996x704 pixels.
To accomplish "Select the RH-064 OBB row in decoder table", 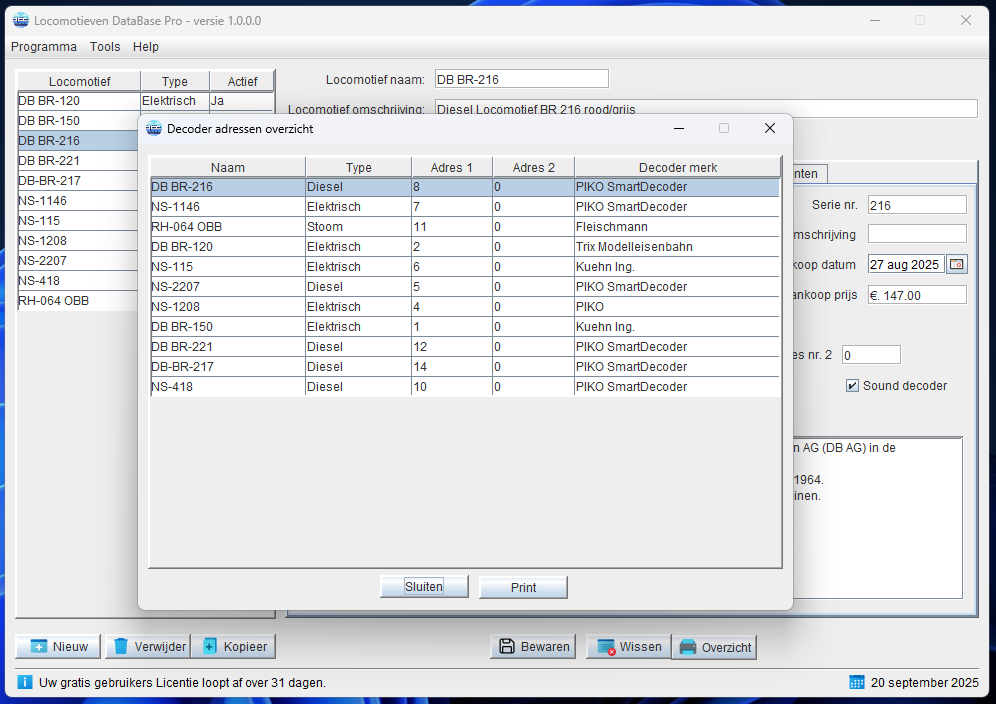I will [x=228, y=227].
